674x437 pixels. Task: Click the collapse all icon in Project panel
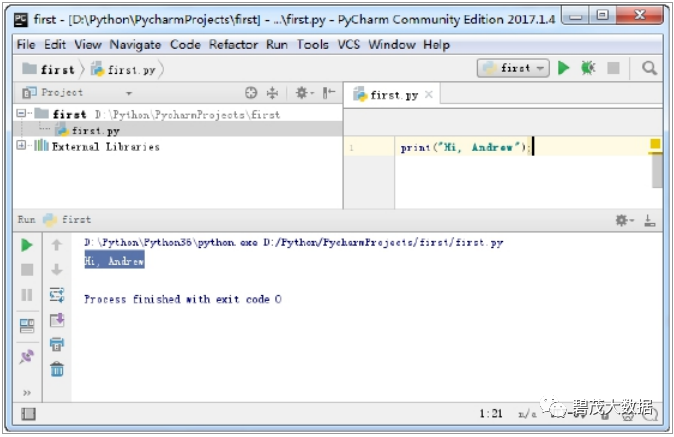(x=273, y=92)
